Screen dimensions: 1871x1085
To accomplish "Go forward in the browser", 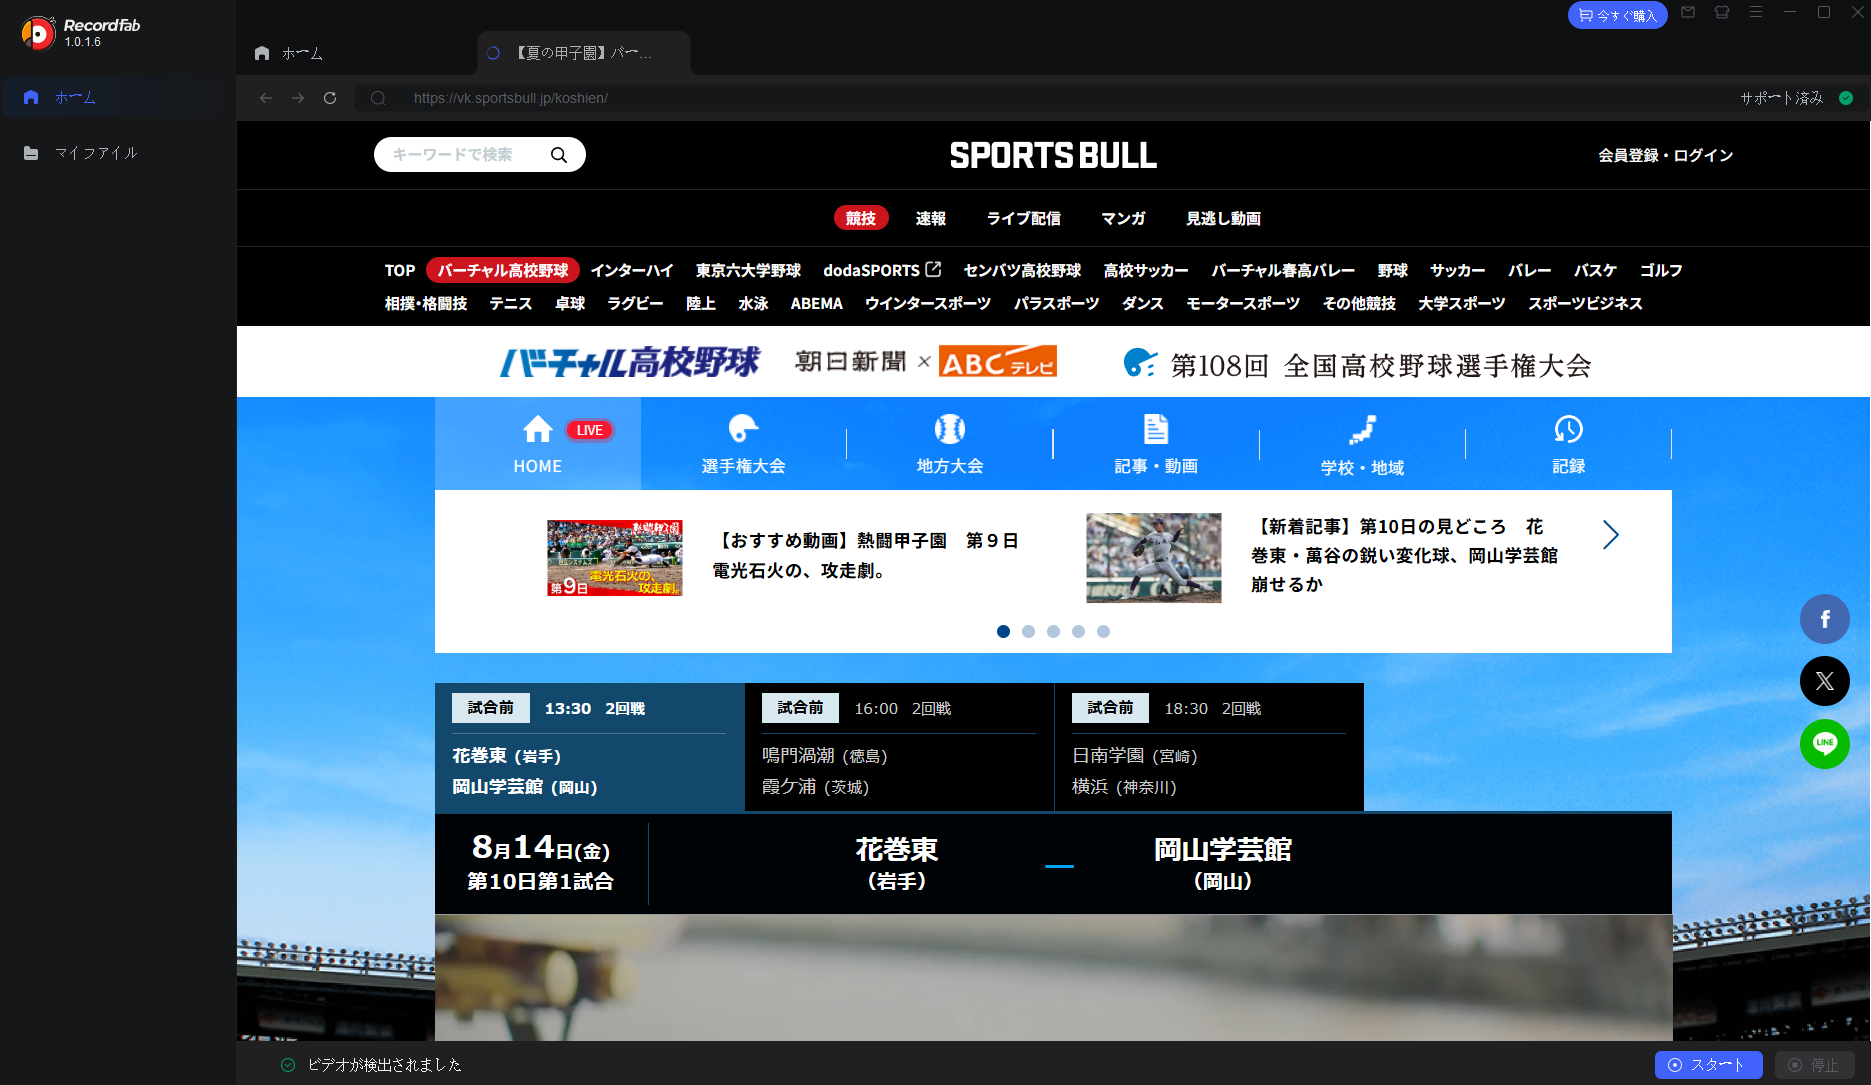I will click(298, 98).
